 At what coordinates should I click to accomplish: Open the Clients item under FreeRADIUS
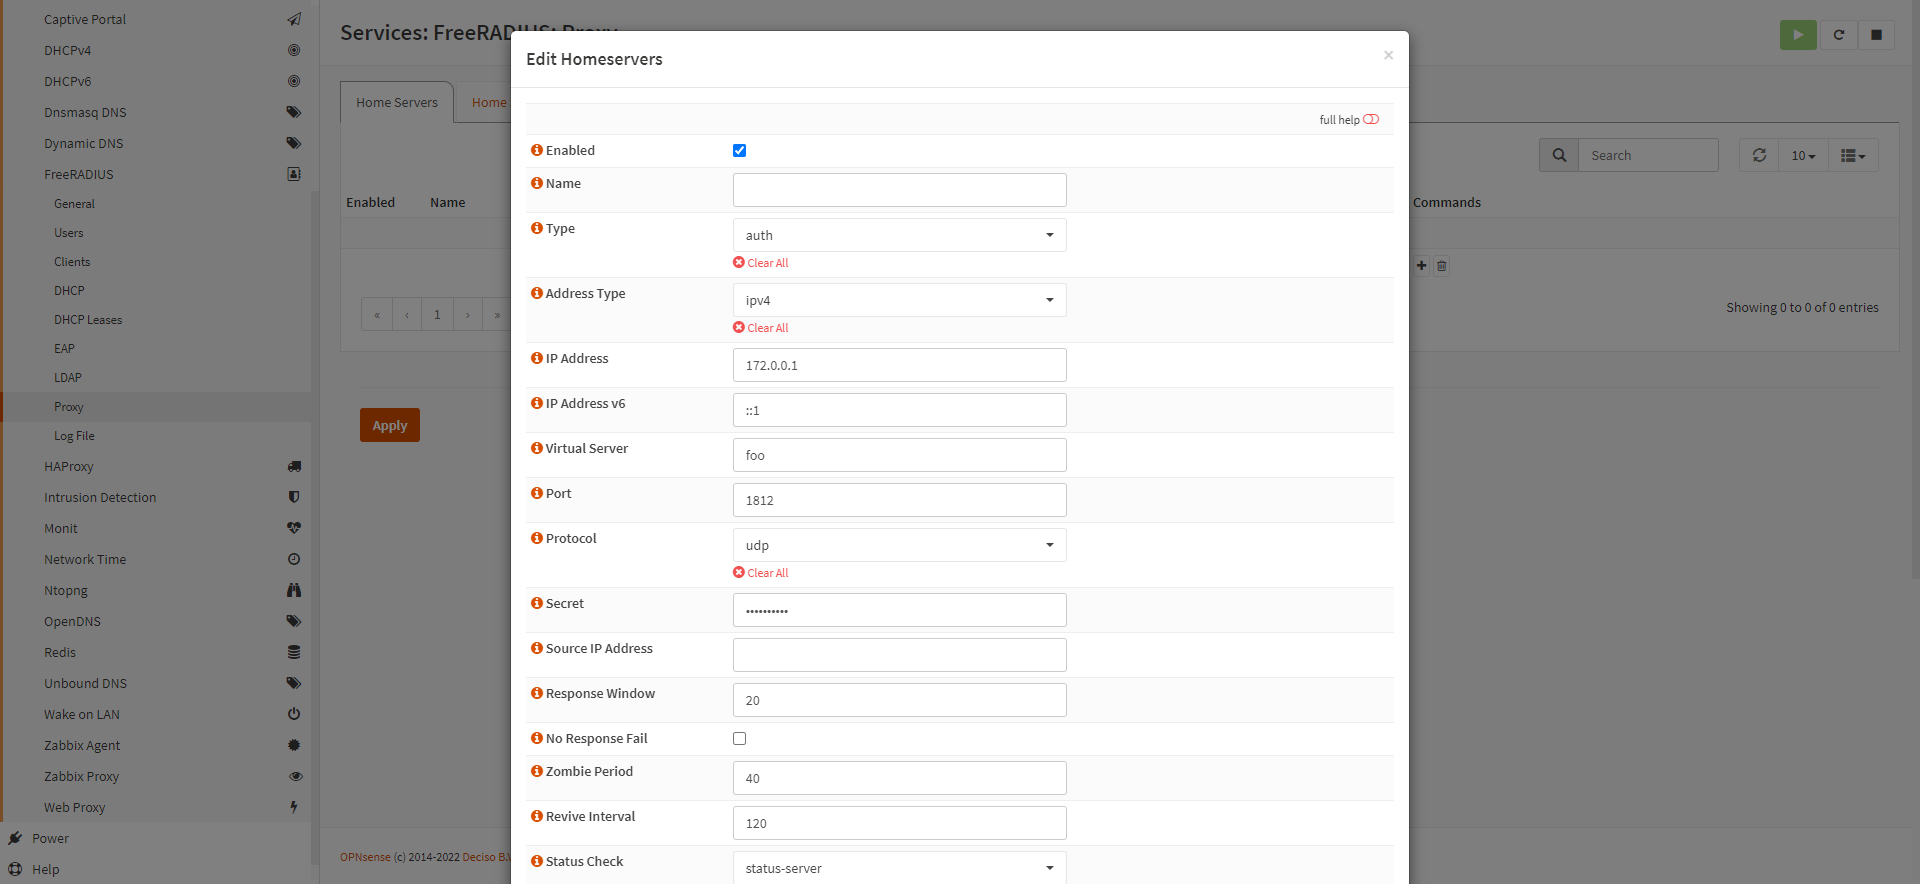point(72,261)
